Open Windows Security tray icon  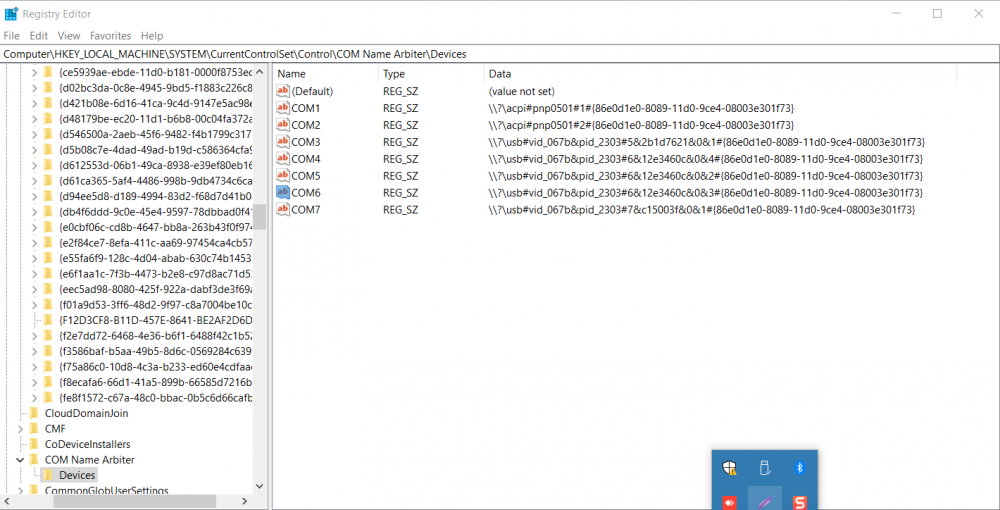[x=730, y=468]
